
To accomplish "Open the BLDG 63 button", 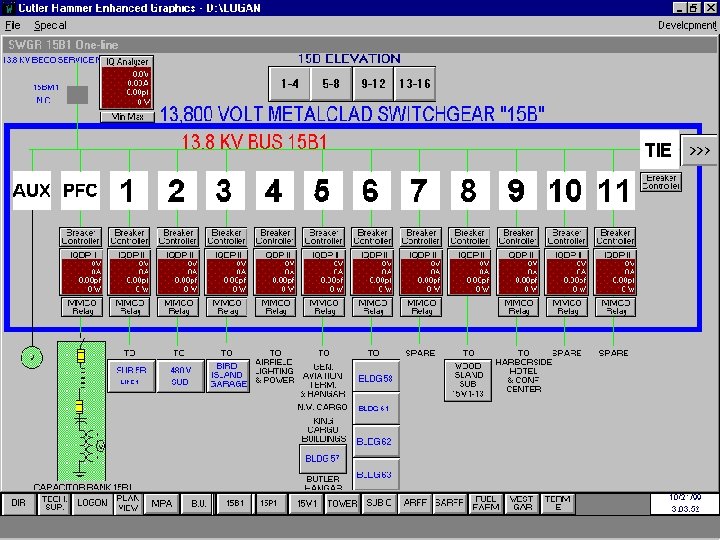I will click(376, 474).
